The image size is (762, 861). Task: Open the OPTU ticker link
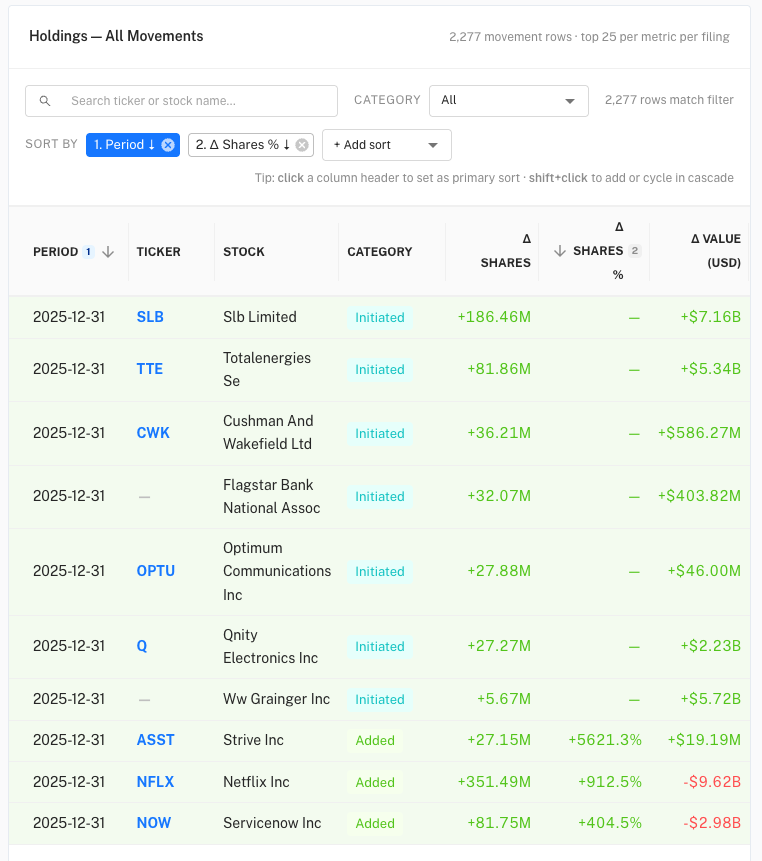(156, 571)
